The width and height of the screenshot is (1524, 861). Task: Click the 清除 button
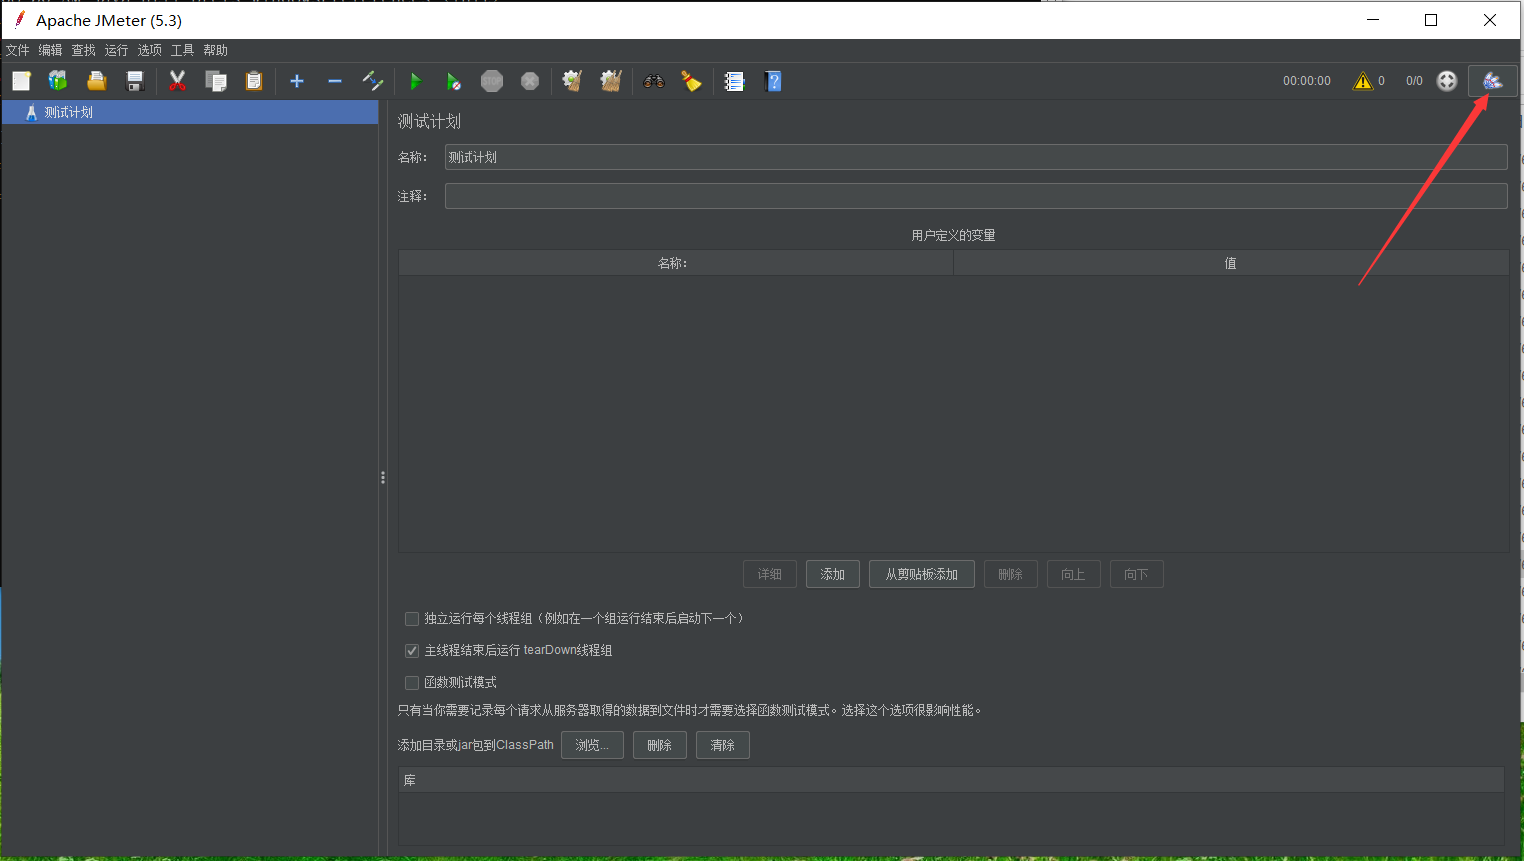point(723,745)
